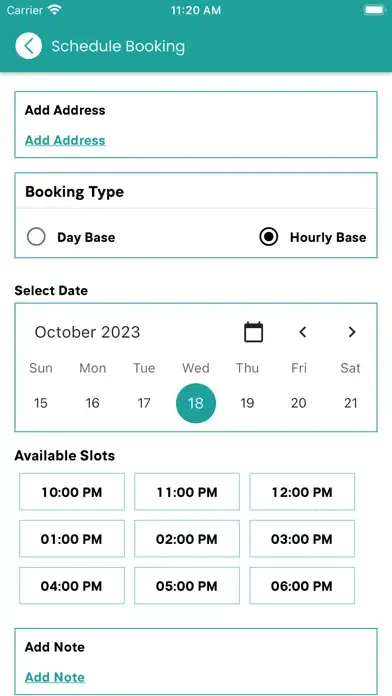Choose the 10:00 PM slot

(x=72, y=492)
